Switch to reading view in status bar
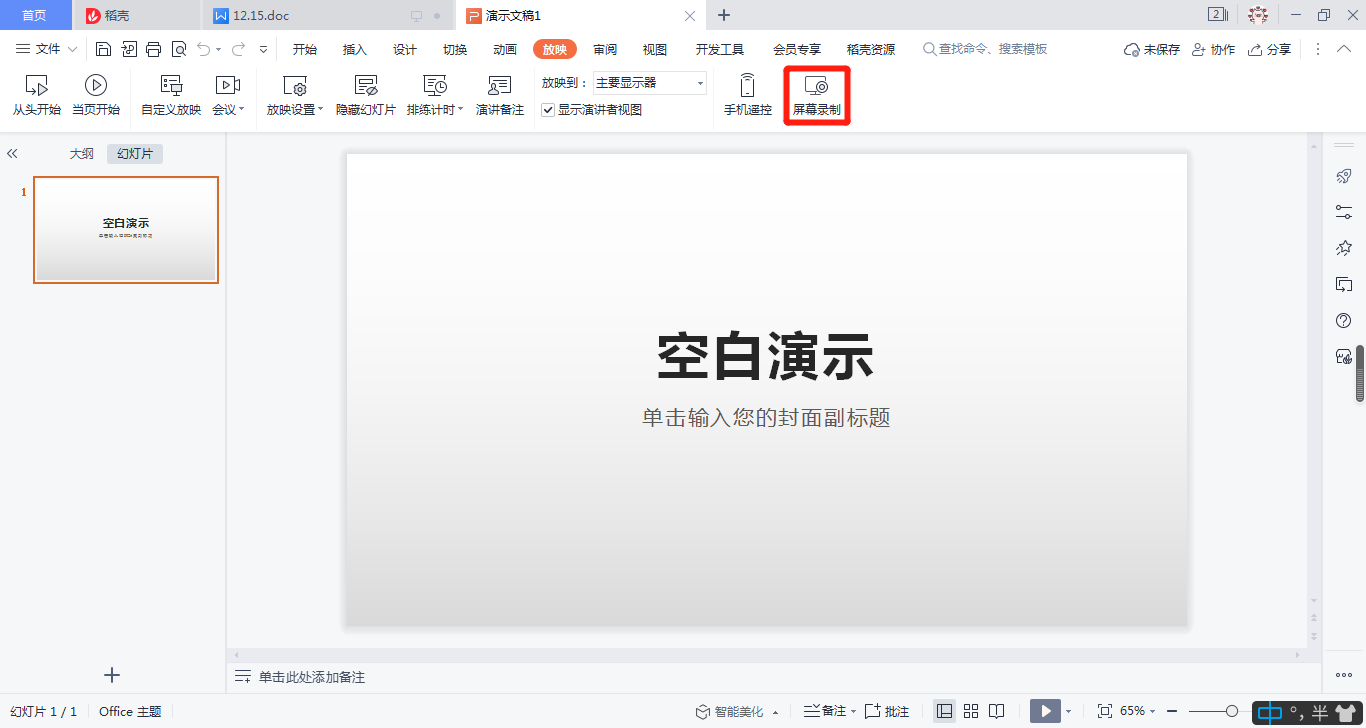 pyautogui.click(x=996, y=711)
